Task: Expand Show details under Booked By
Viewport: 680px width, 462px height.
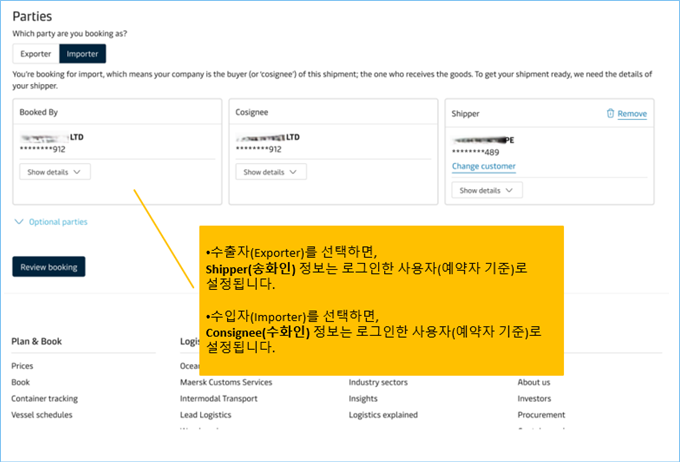Action: tap(55, 172)
